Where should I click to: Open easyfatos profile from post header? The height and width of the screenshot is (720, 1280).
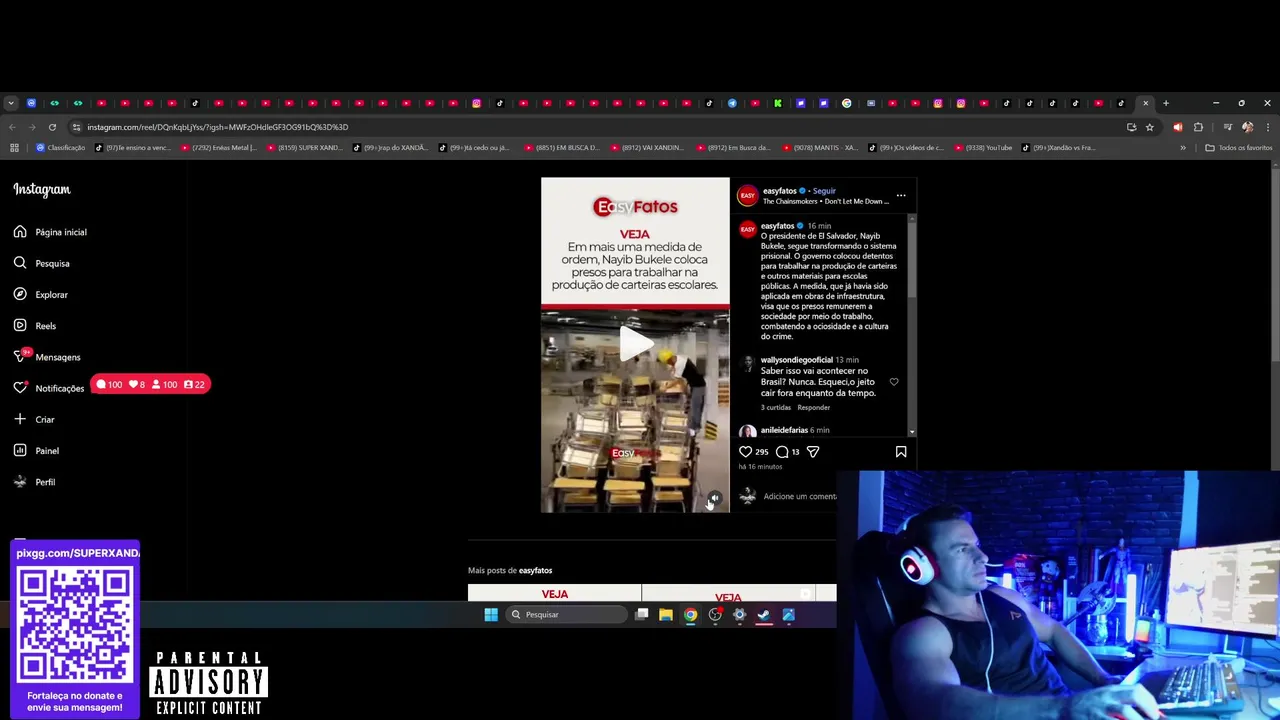(780, 191)
